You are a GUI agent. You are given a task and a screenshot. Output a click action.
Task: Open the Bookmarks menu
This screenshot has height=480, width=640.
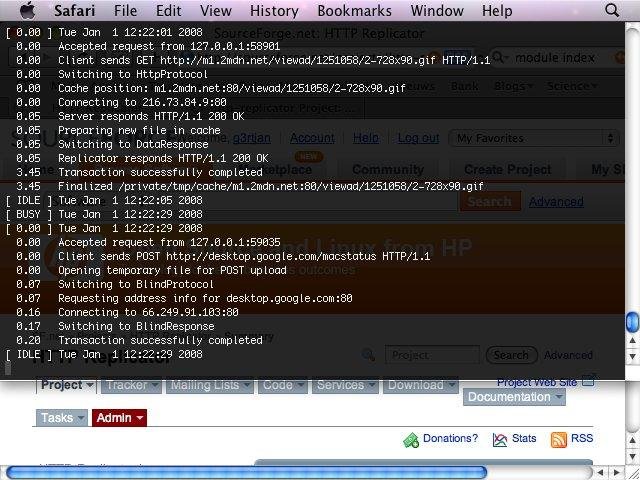click(354, 11)
